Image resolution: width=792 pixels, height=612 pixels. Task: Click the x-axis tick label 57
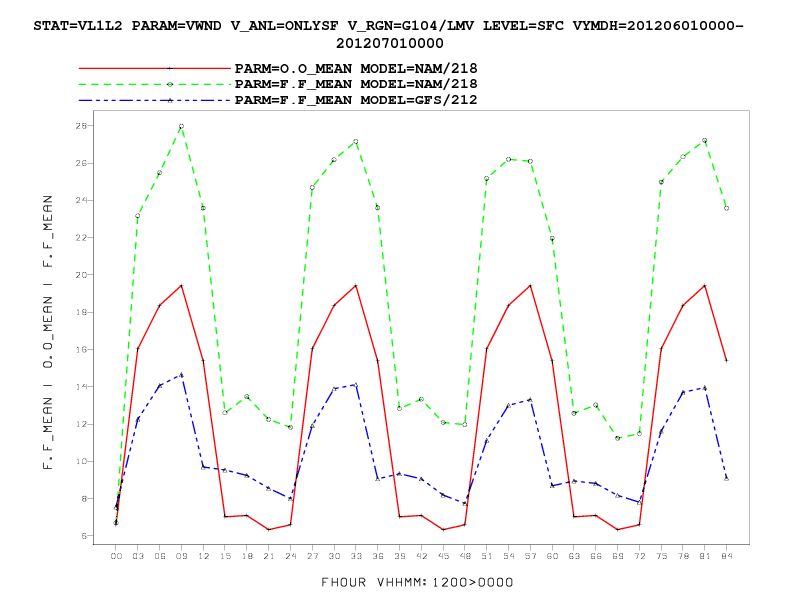pyautogui.click(x=530, y=556)
